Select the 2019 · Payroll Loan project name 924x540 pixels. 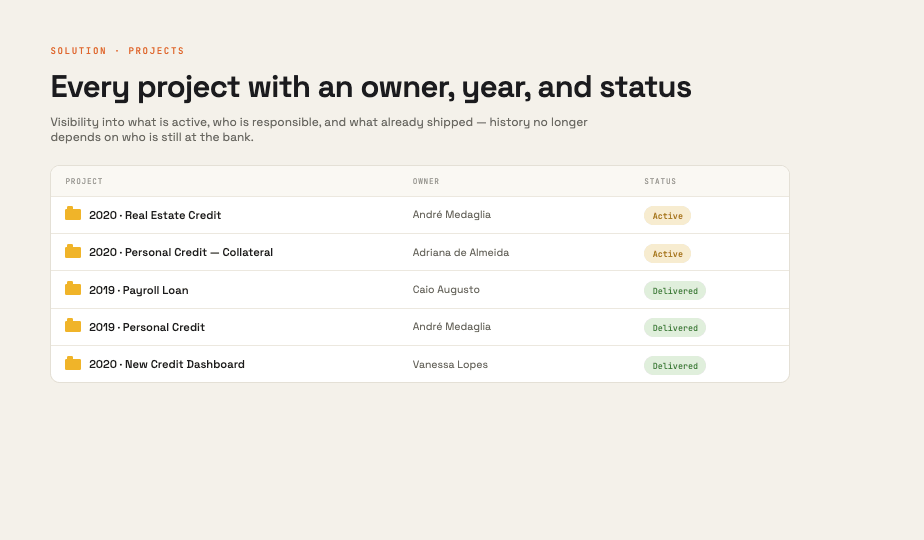coord(138,290)
